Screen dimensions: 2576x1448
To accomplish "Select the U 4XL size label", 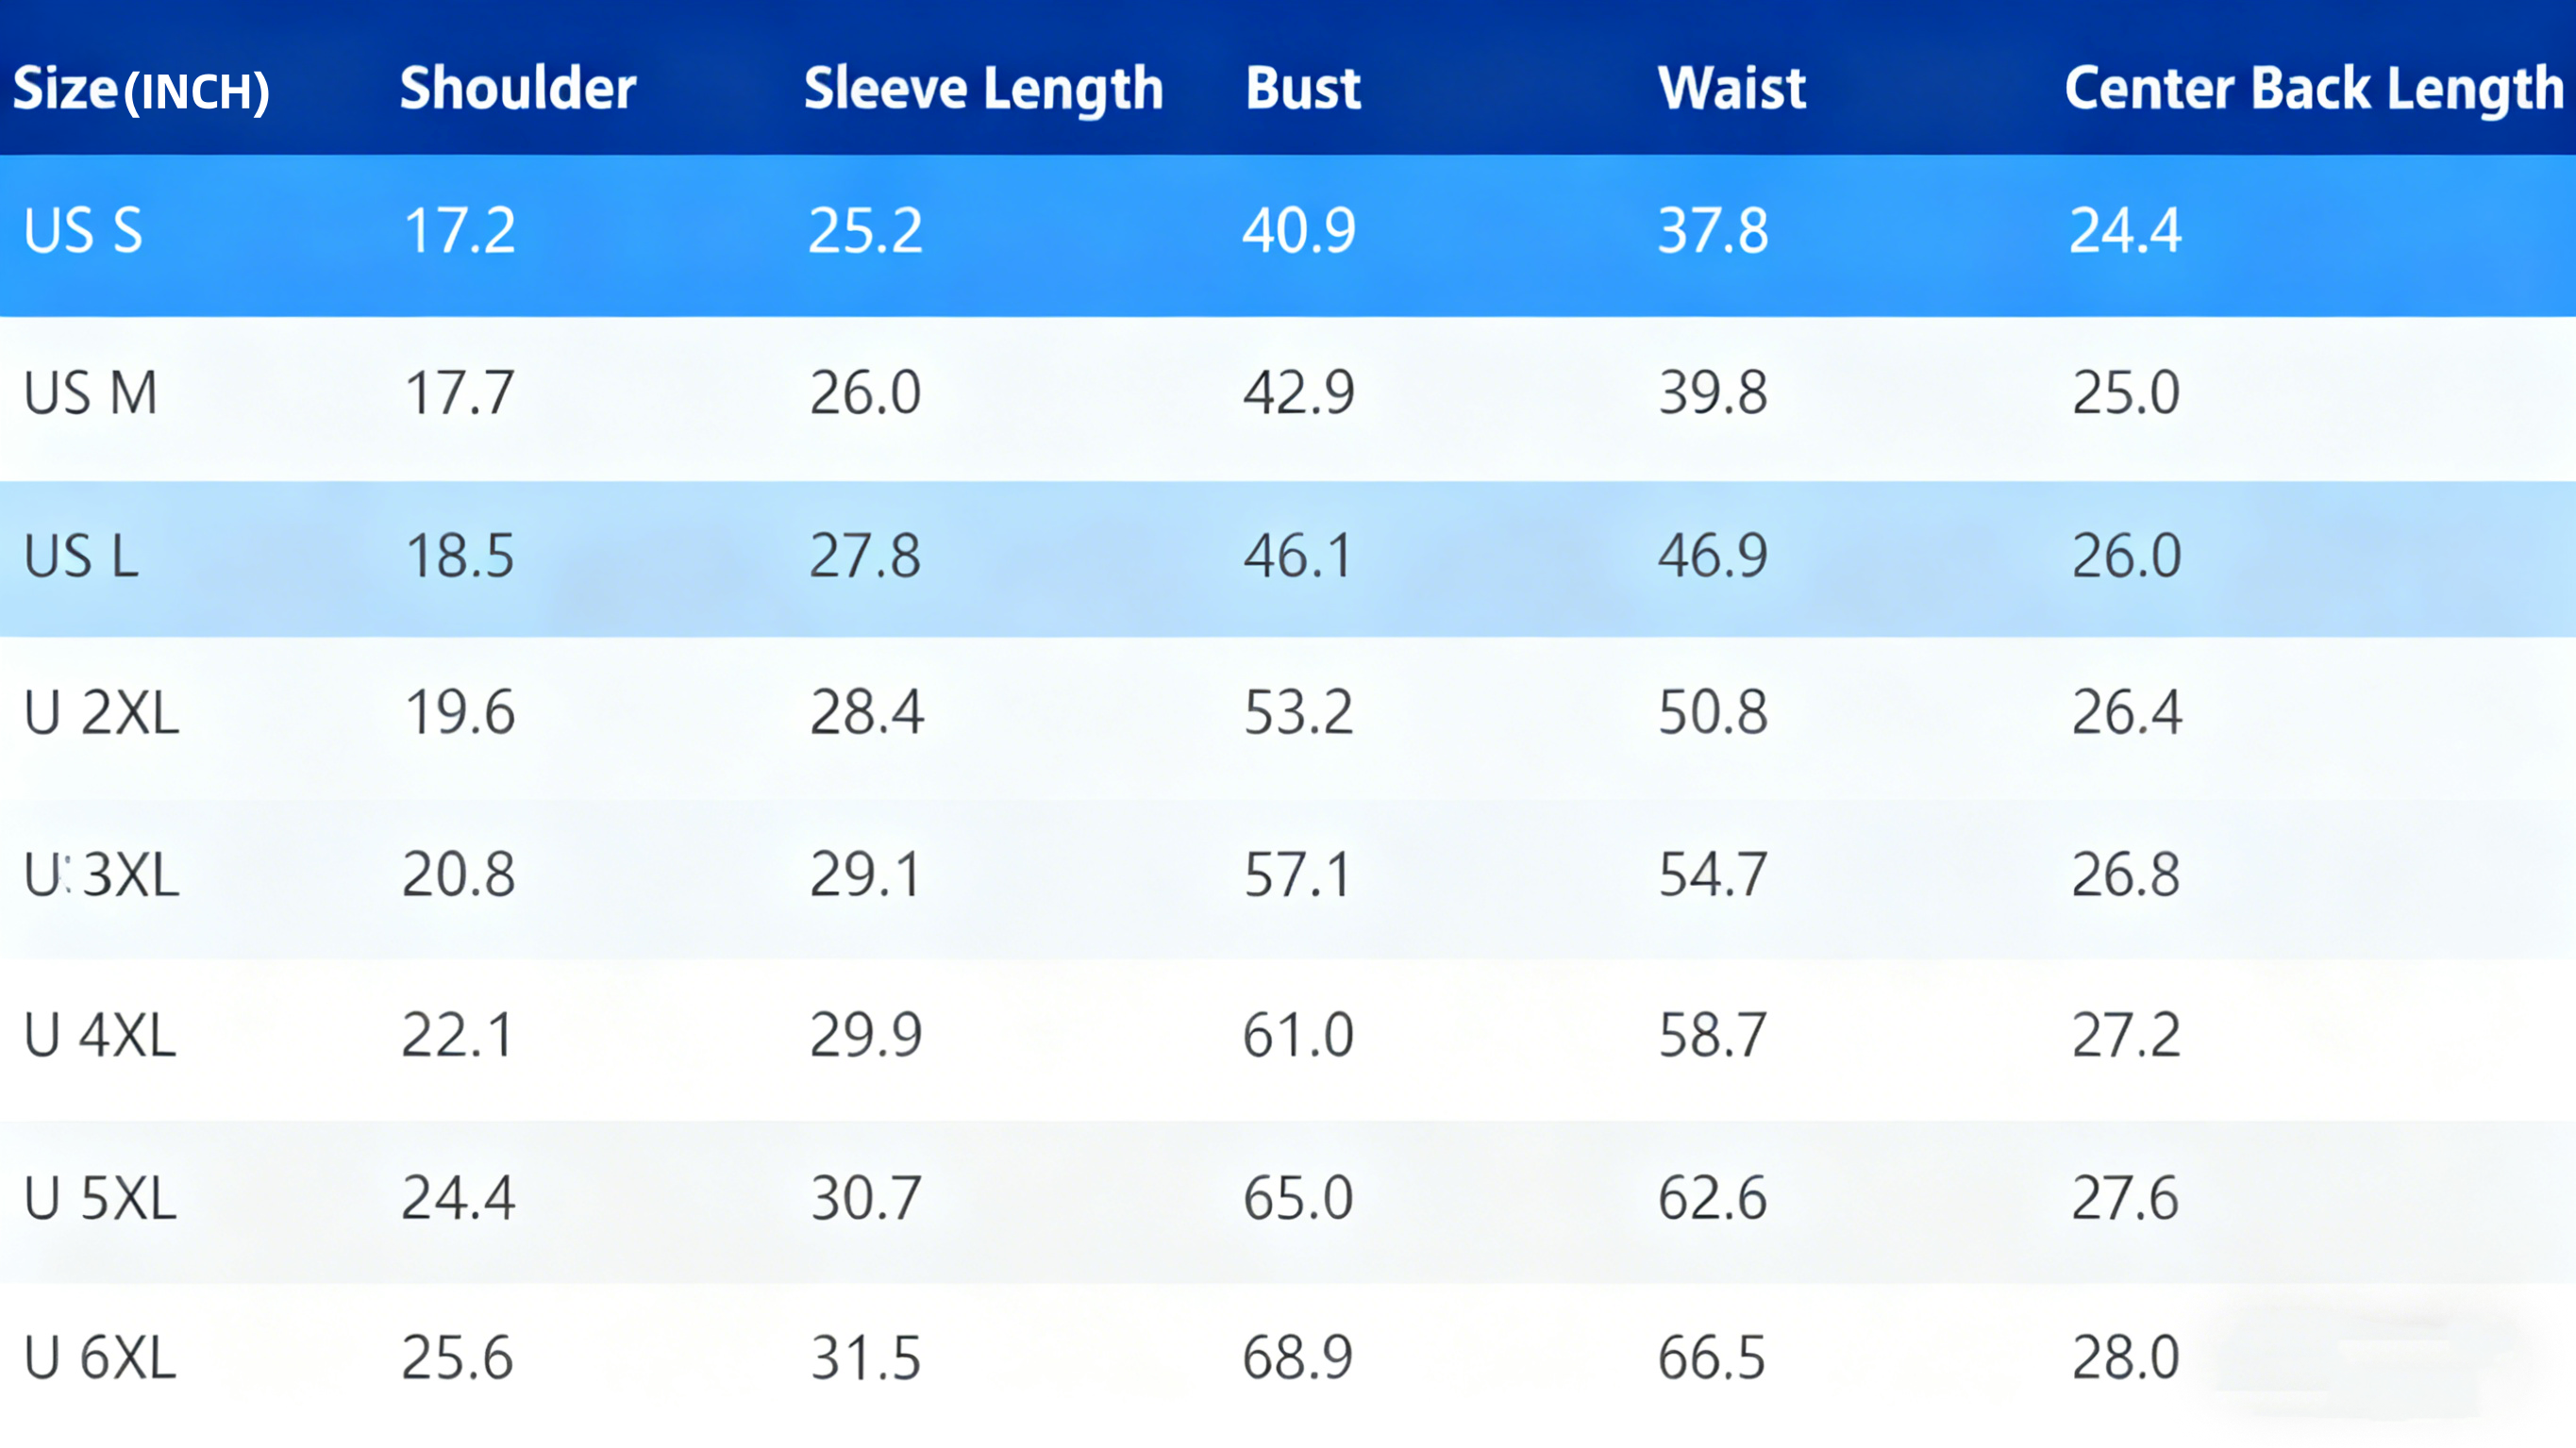I will click(100, 1036).
